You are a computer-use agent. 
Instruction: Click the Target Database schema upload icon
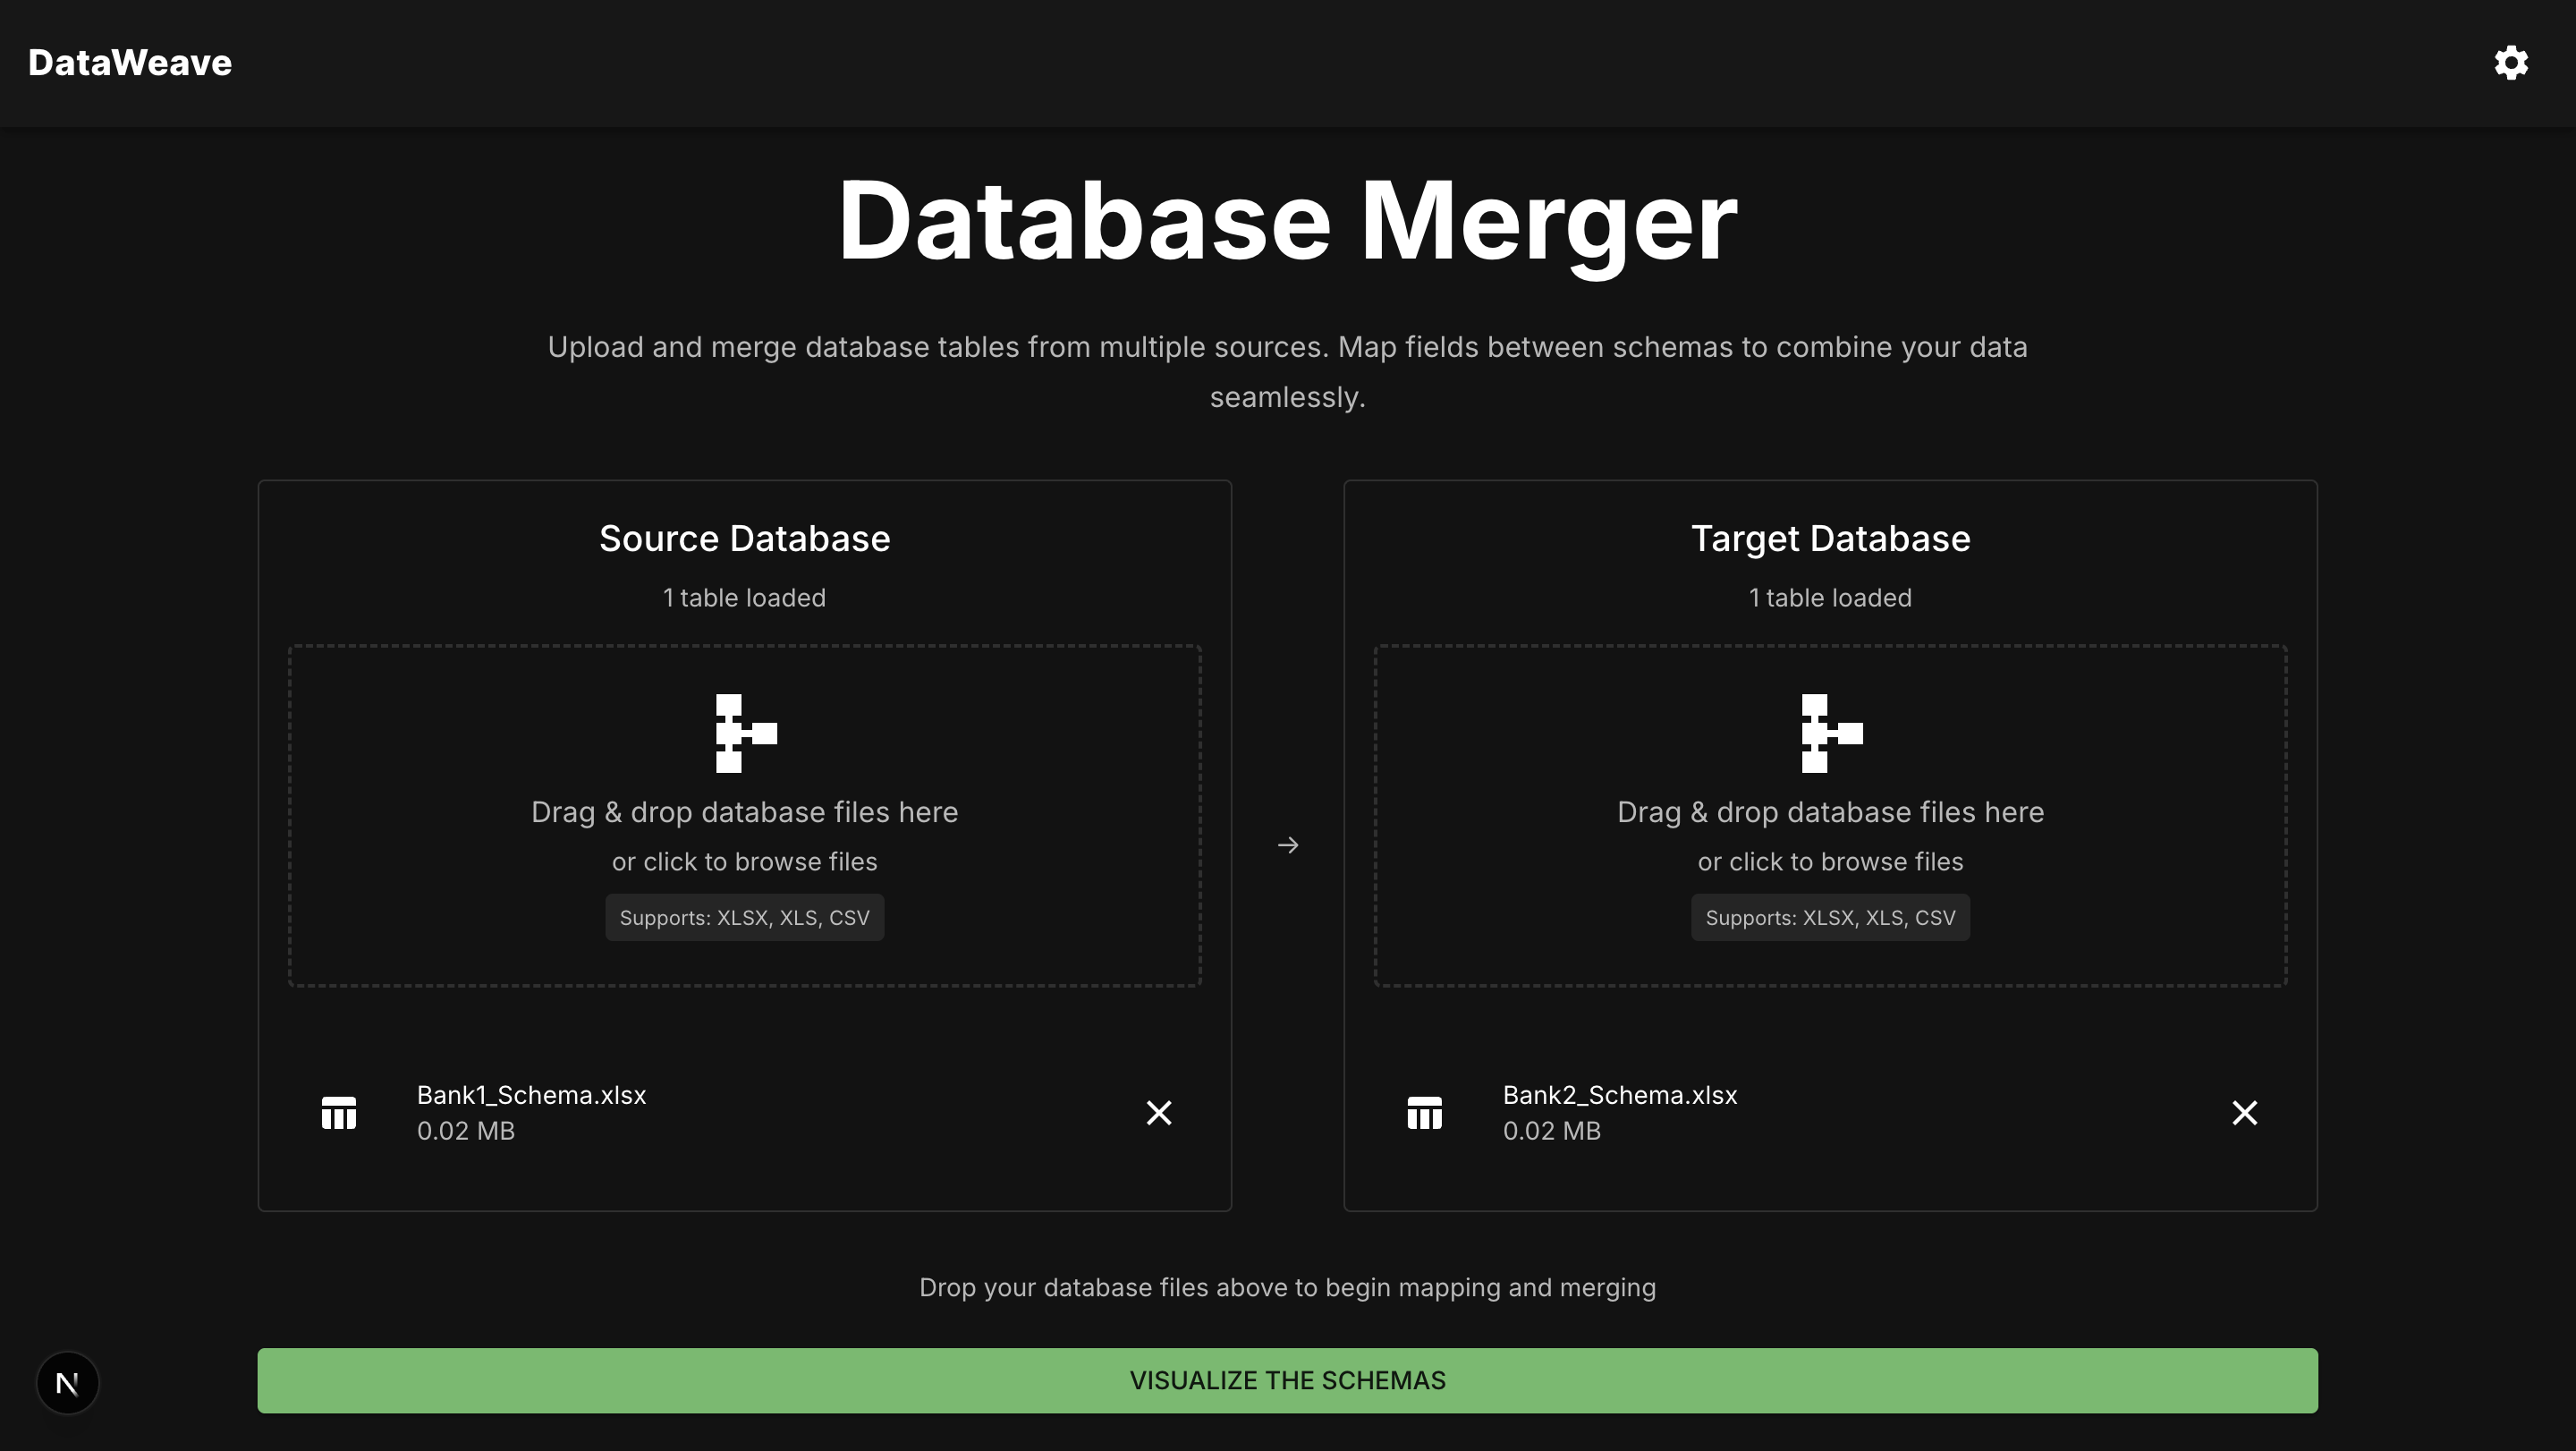point(1830,733)
